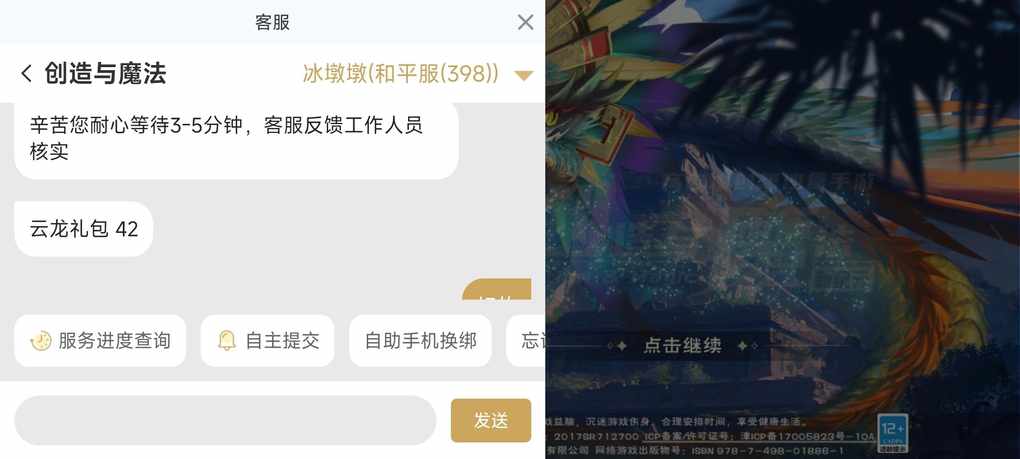Close the 客服 panel with the X
Viewport: 1020px width, 459px height.
point(526,22)
